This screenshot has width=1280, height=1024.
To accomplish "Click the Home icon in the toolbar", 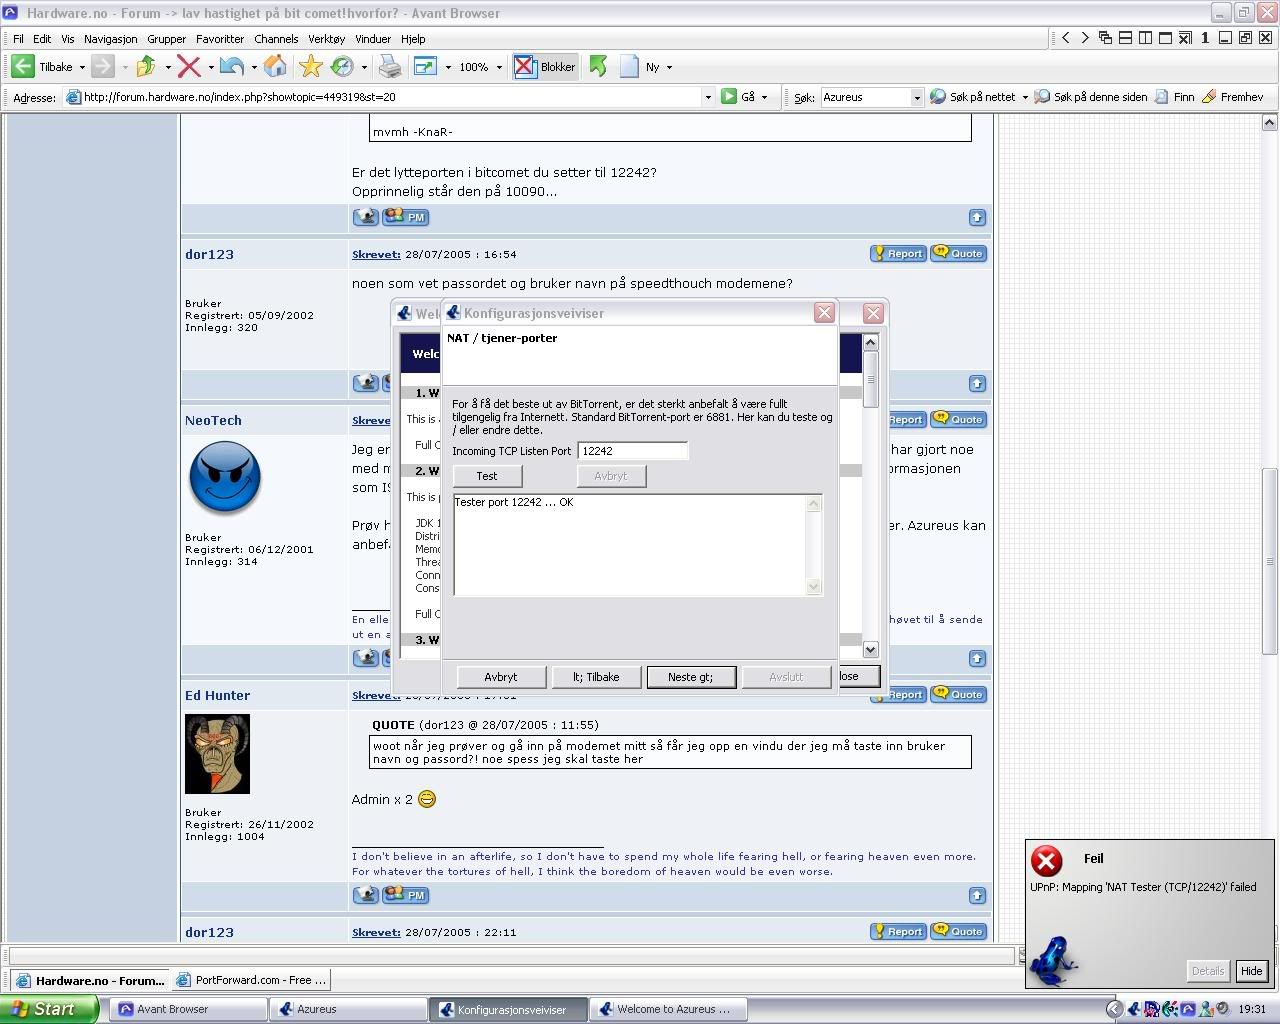I will point(275,67).
